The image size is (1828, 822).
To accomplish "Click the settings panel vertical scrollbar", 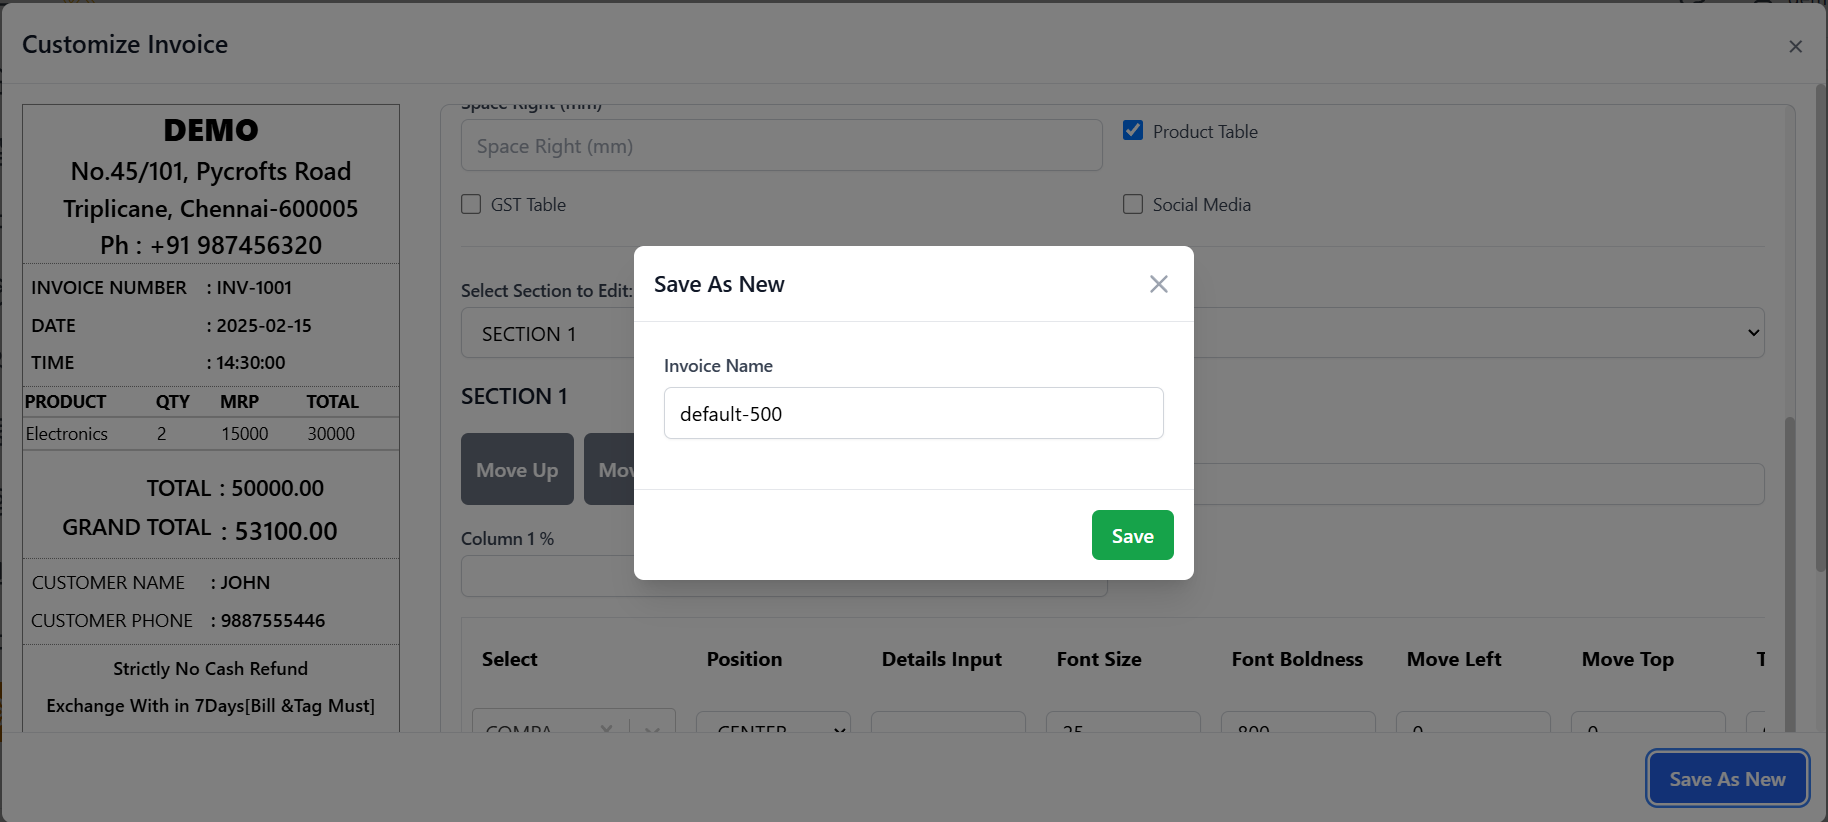I will pyautogui.click(x=1790, y=560).
